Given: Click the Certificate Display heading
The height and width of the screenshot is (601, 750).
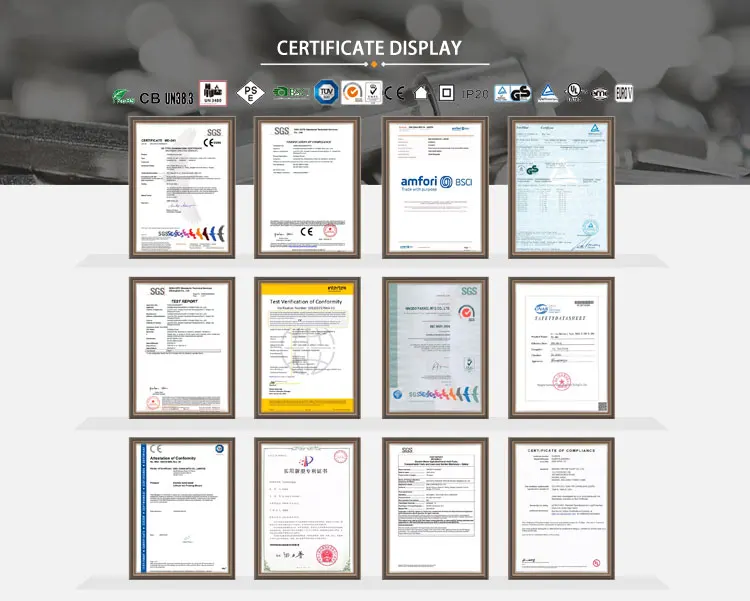Looking at the screenshot, I should 369,47.
